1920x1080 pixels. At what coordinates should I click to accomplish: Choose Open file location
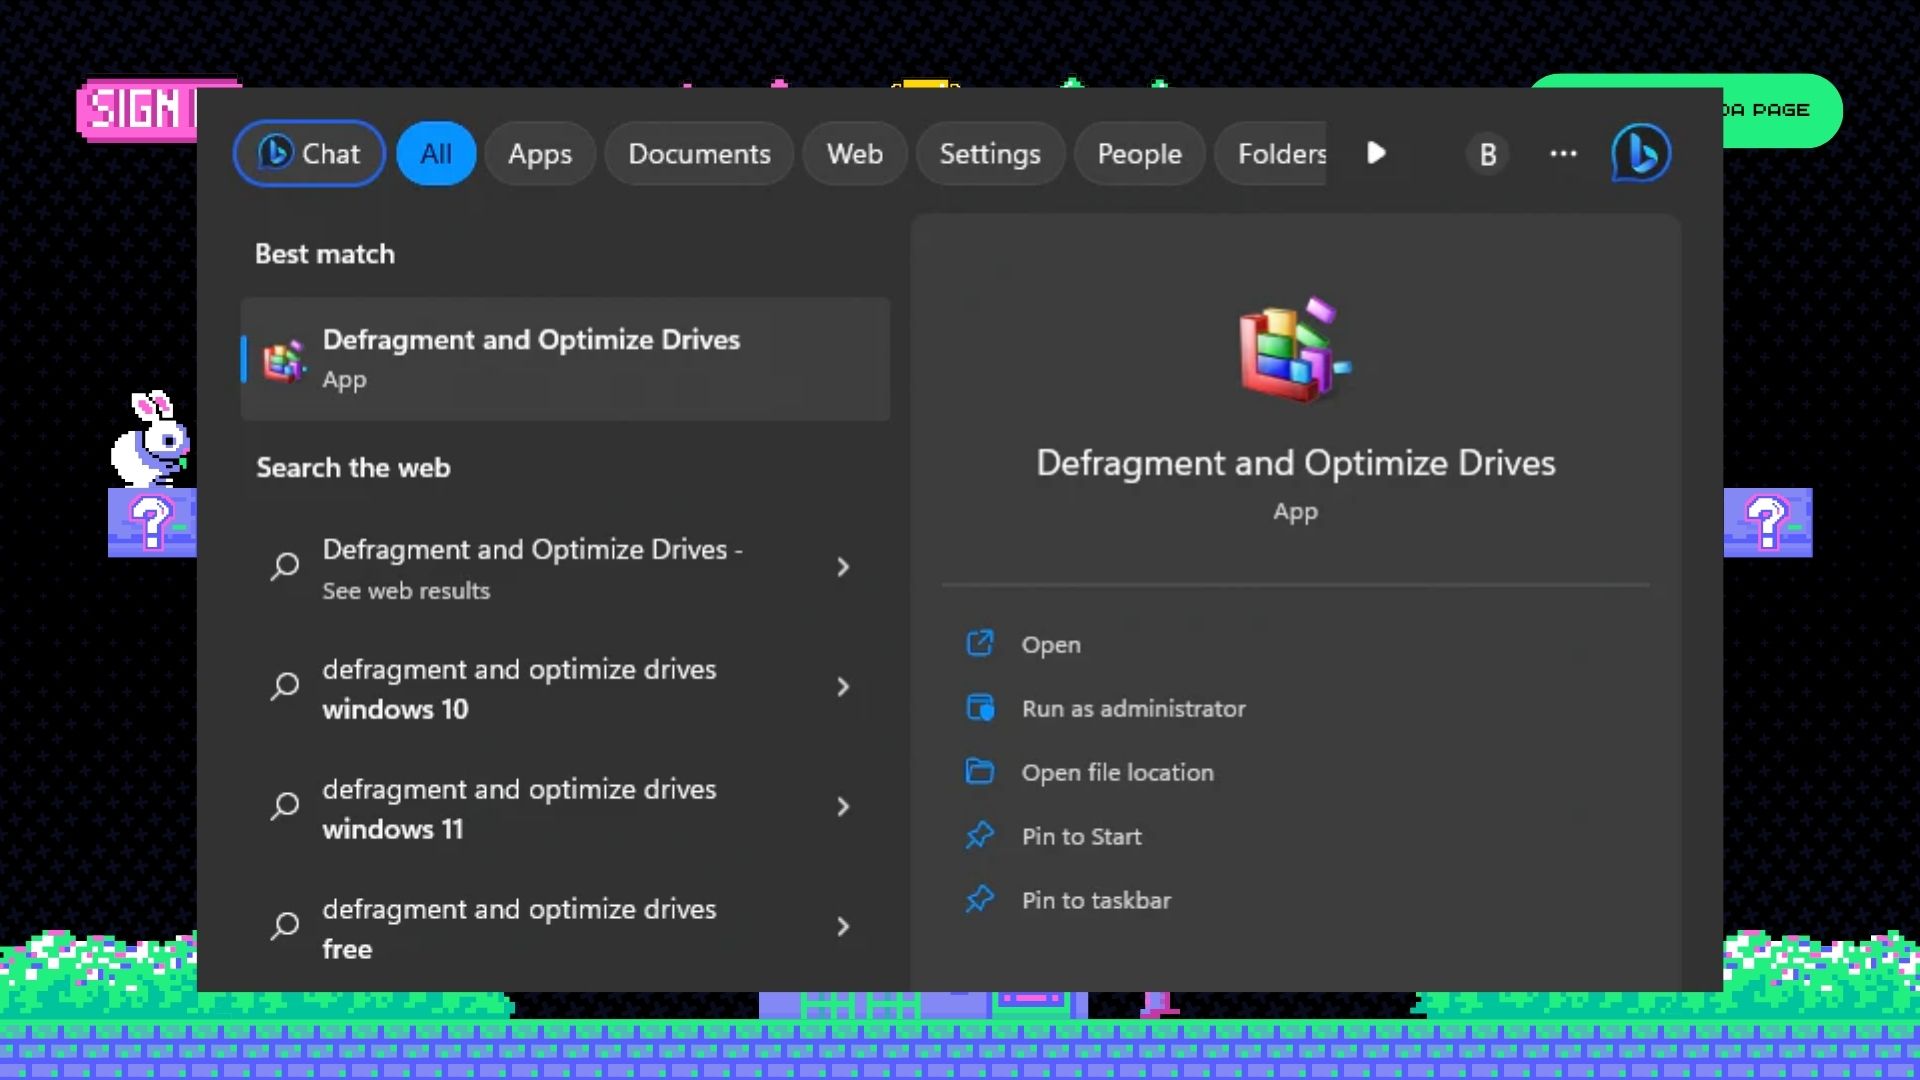click(x=1117, y=773)
